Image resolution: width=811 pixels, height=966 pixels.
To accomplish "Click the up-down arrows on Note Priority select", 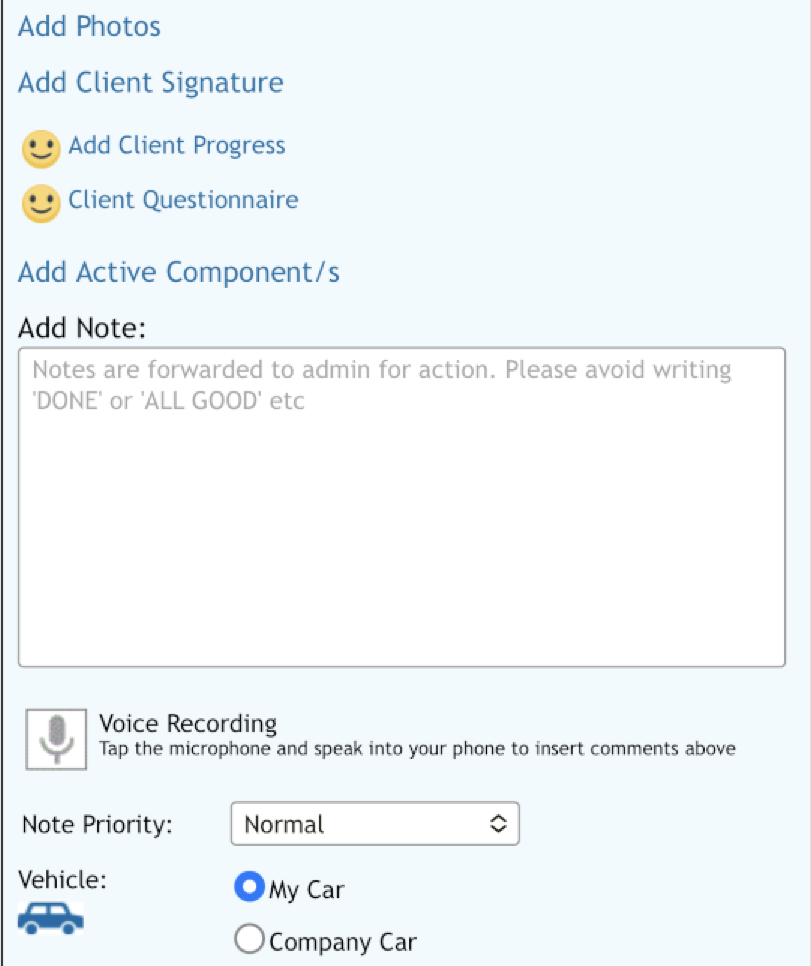I will [x=498, y=824].
